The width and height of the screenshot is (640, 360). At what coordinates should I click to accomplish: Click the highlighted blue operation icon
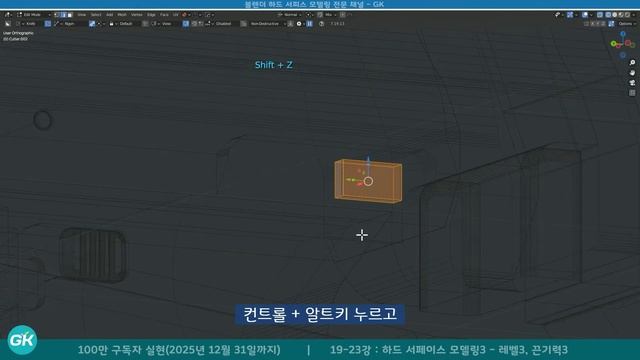(x=92, y=24)
